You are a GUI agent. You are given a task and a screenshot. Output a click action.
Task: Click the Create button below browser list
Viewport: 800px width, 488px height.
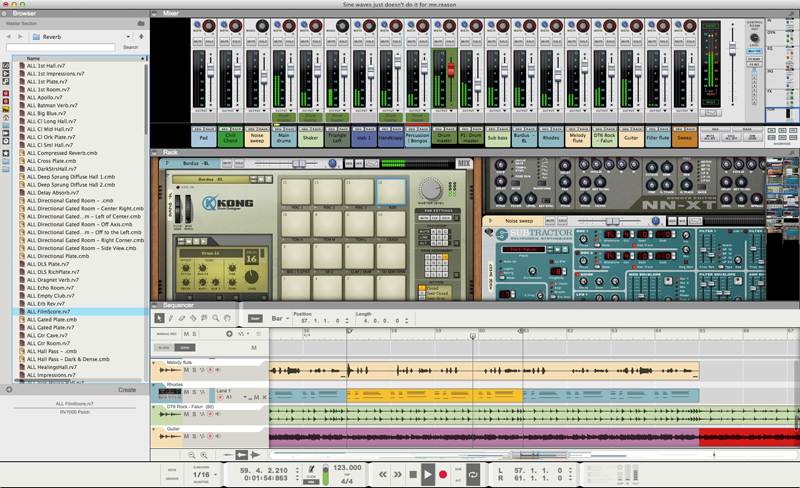(x=127, y=390)
